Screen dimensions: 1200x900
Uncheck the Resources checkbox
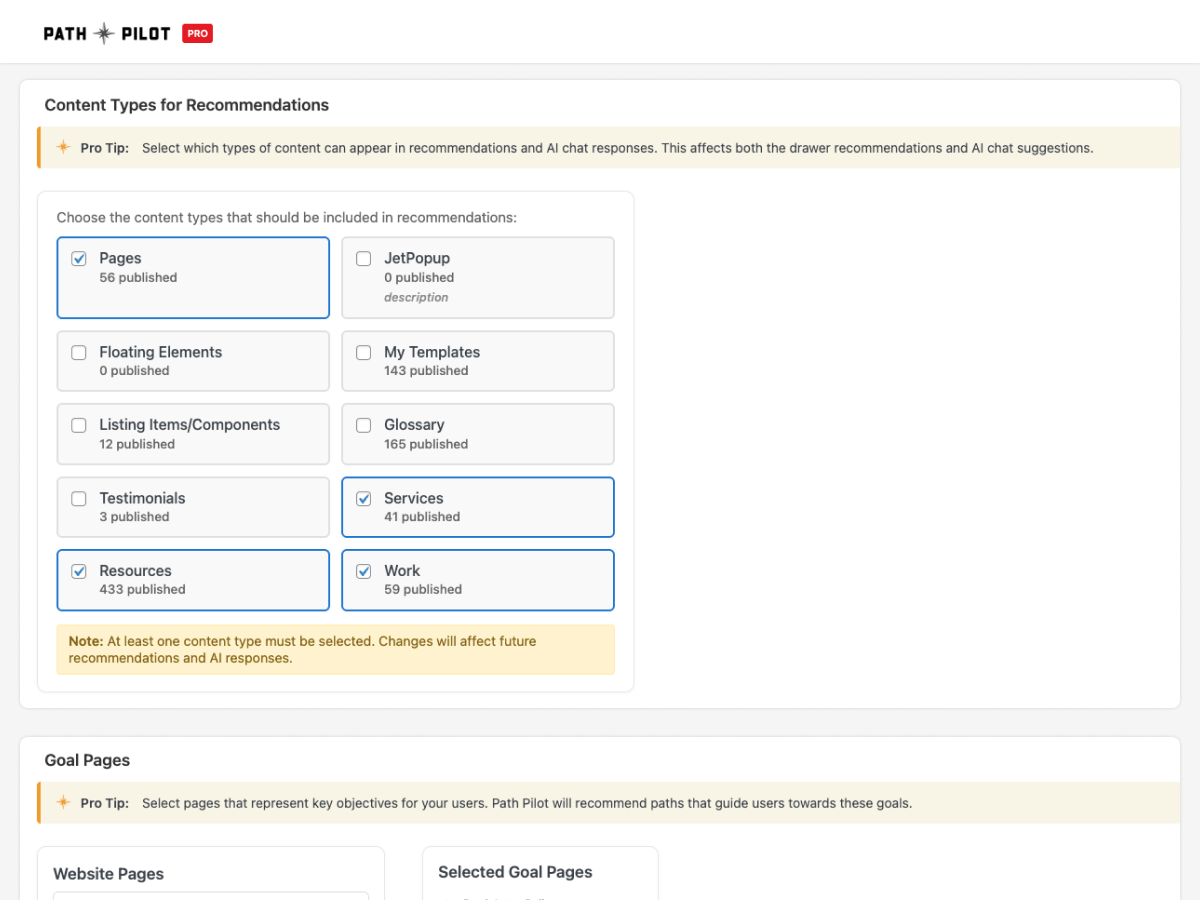[79, 571]
